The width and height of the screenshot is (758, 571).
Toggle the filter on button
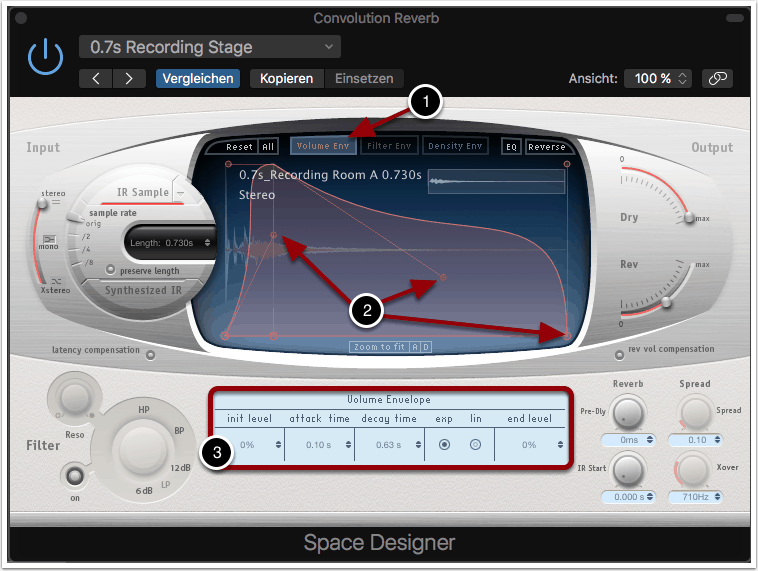(71, 473)
